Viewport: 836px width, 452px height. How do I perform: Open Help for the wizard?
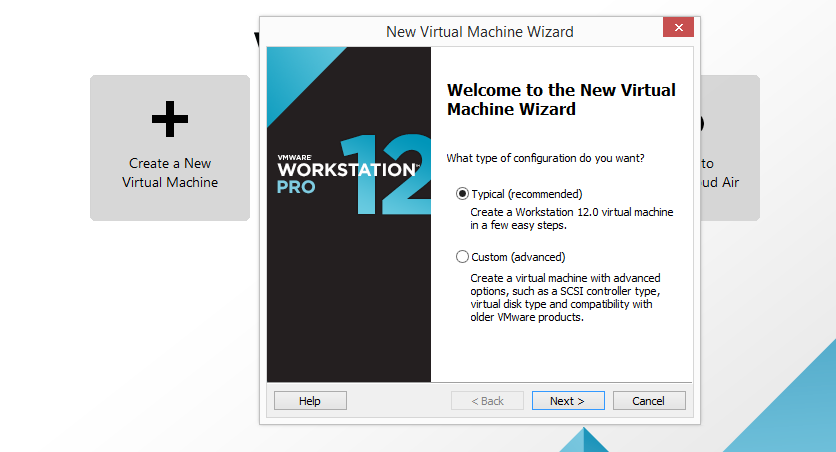point(310,401)
